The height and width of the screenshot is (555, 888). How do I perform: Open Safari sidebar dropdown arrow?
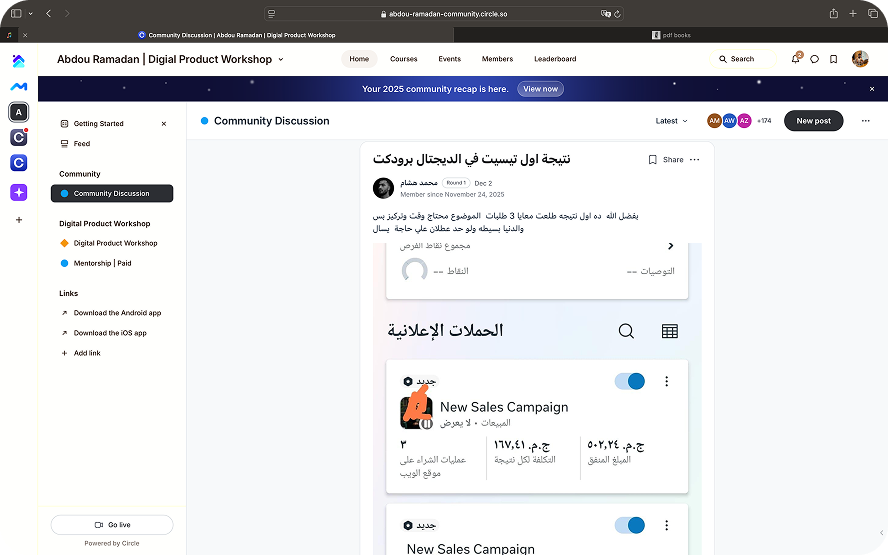[x=30, y=13]
